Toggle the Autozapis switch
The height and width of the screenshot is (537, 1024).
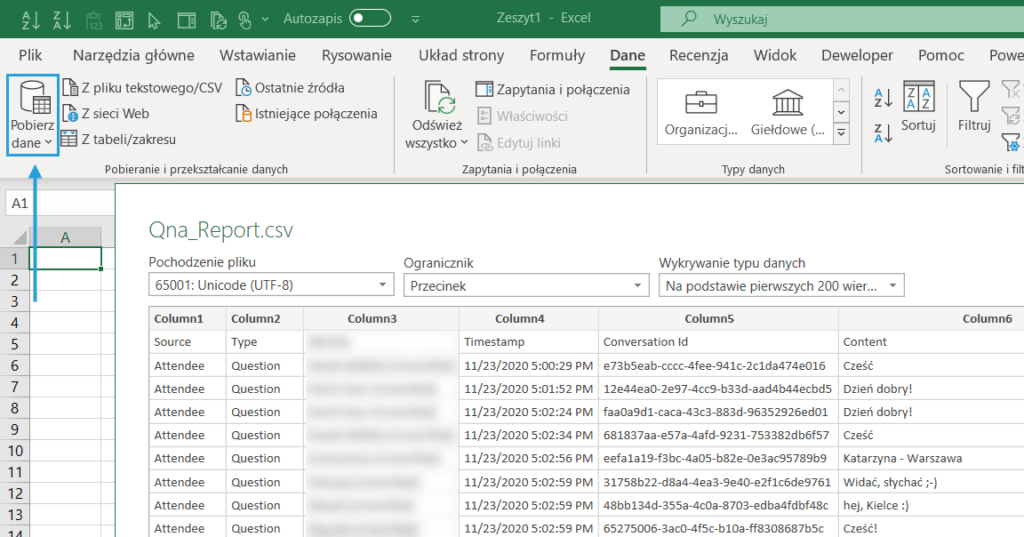click(369, 18)
